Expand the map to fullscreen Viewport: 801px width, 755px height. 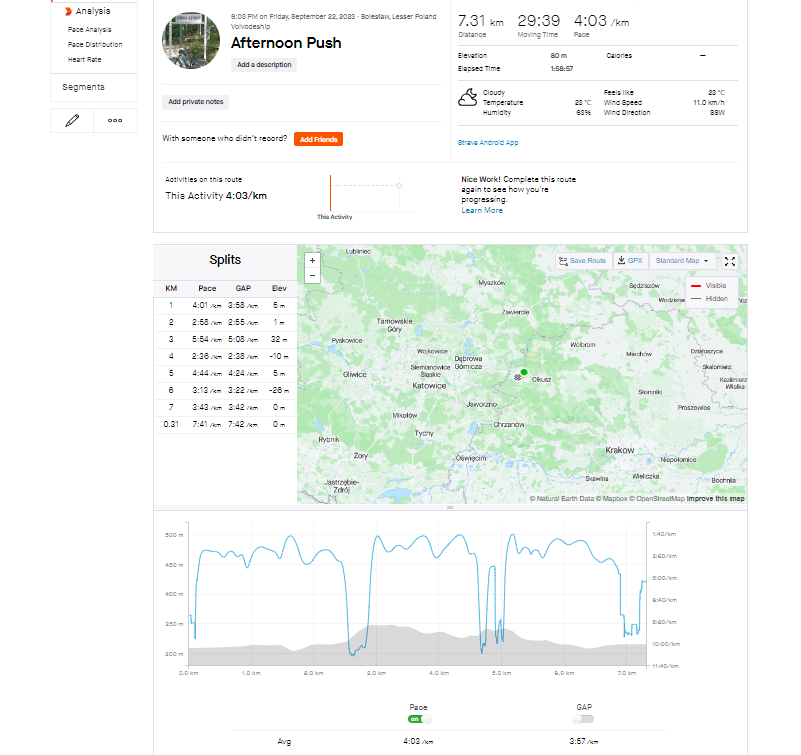730,261
